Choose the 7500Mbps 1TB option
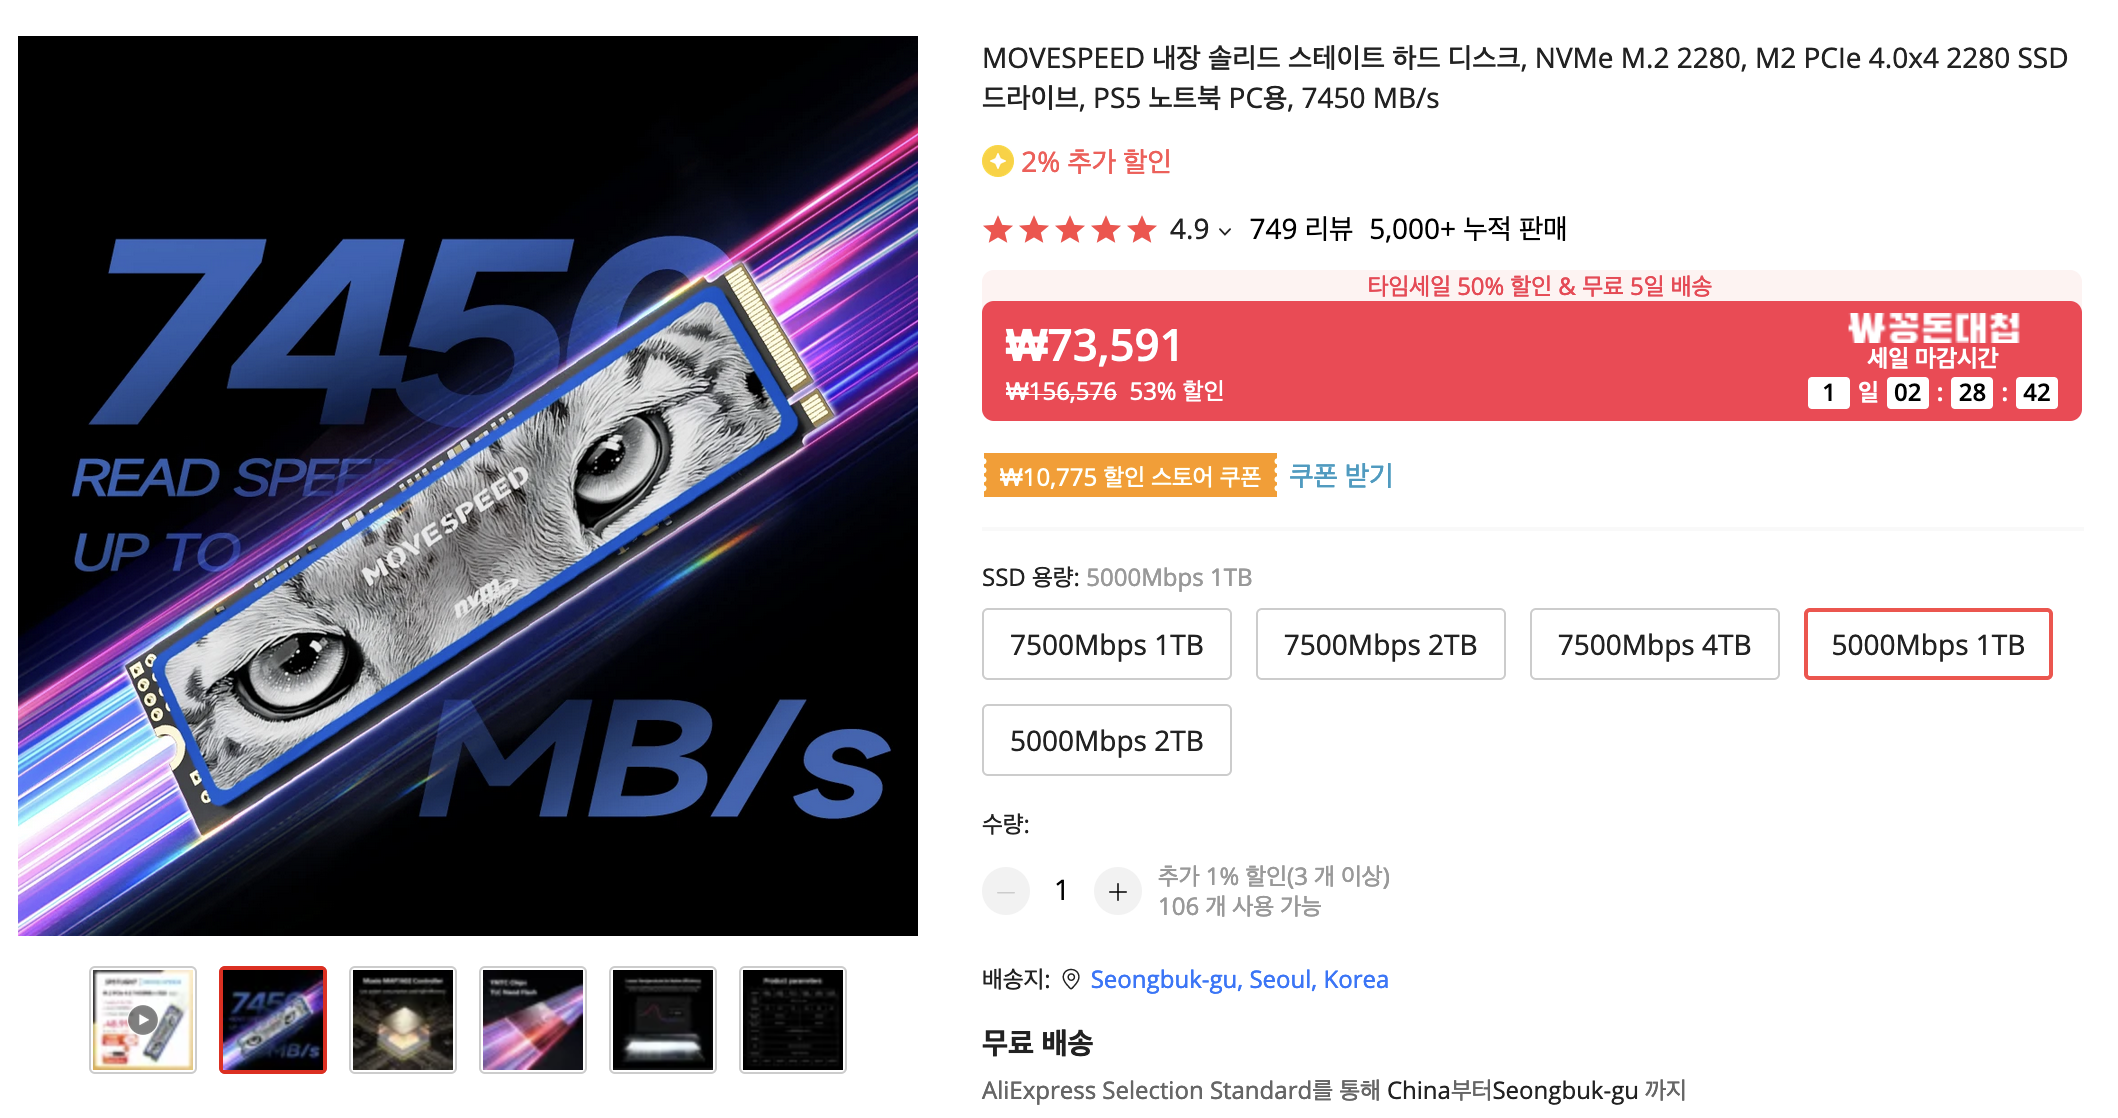 coord(1107,644)
